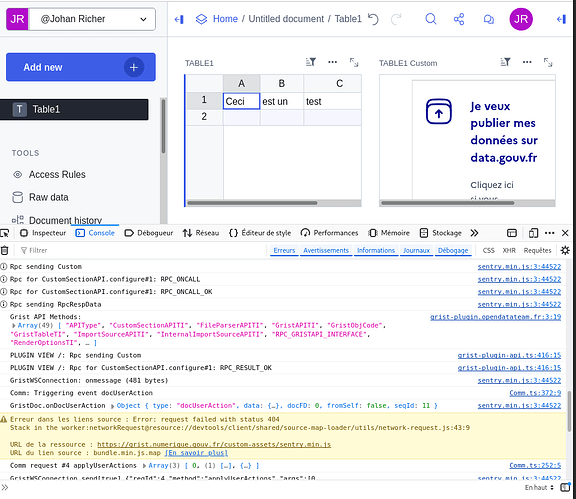Open the search magnifier icon
The width and height of the screenshot is (576, 499).
(431, 19)
